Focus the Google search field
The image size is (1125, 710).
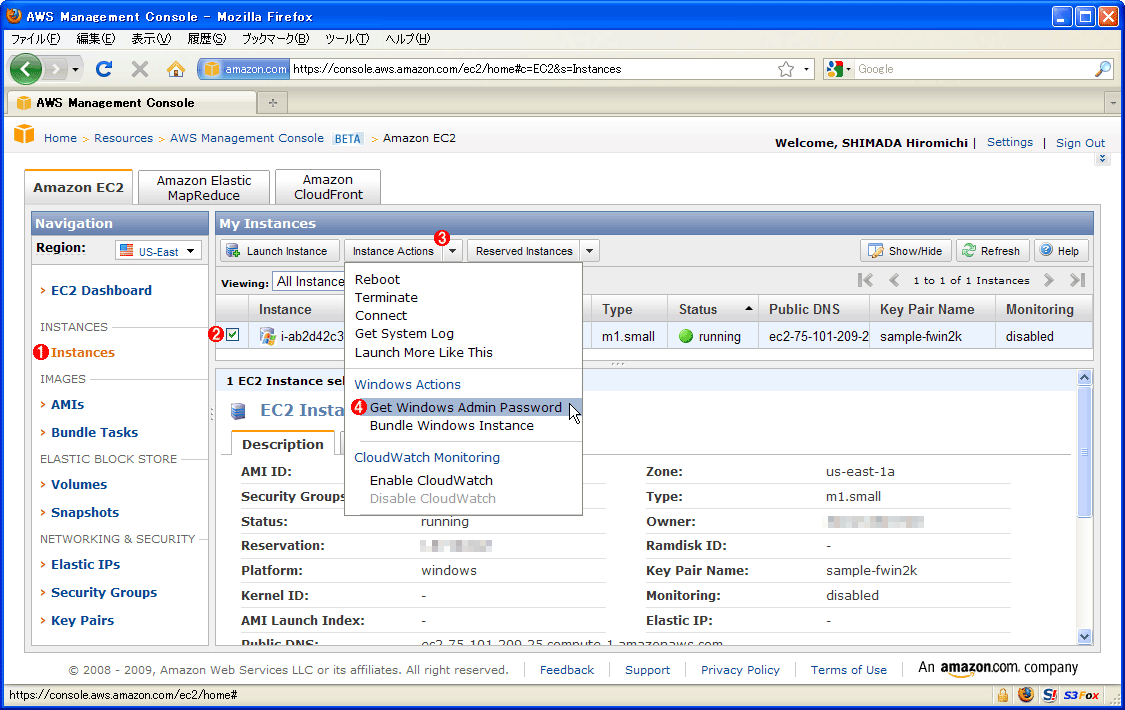974,69
